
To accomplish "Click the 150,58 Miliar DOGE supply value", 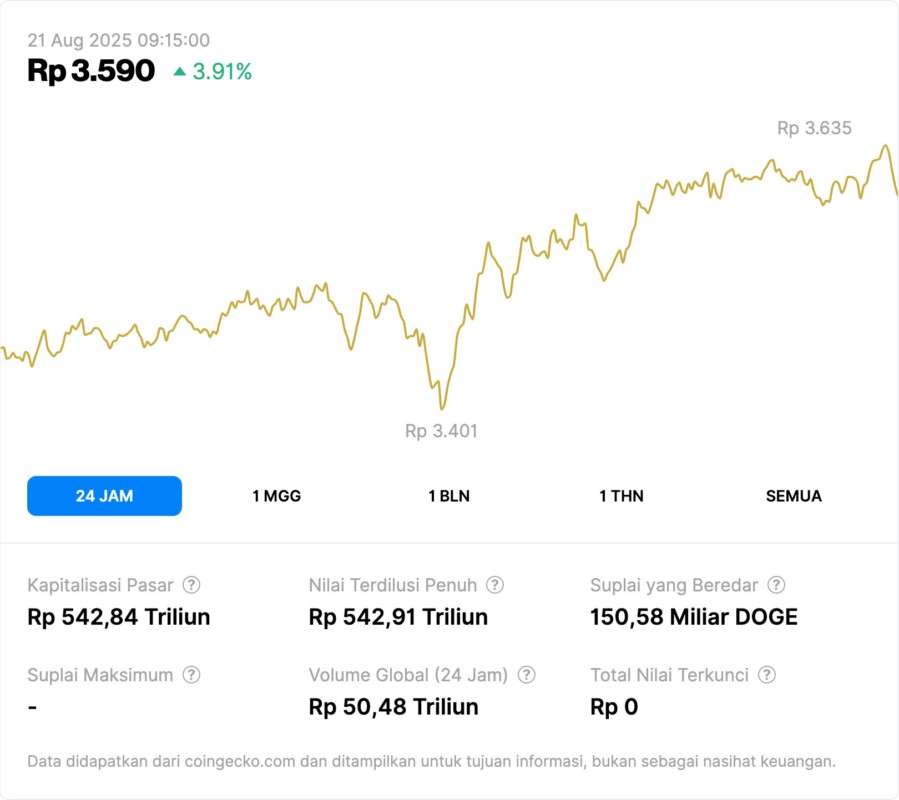I will tap(694, 617).
